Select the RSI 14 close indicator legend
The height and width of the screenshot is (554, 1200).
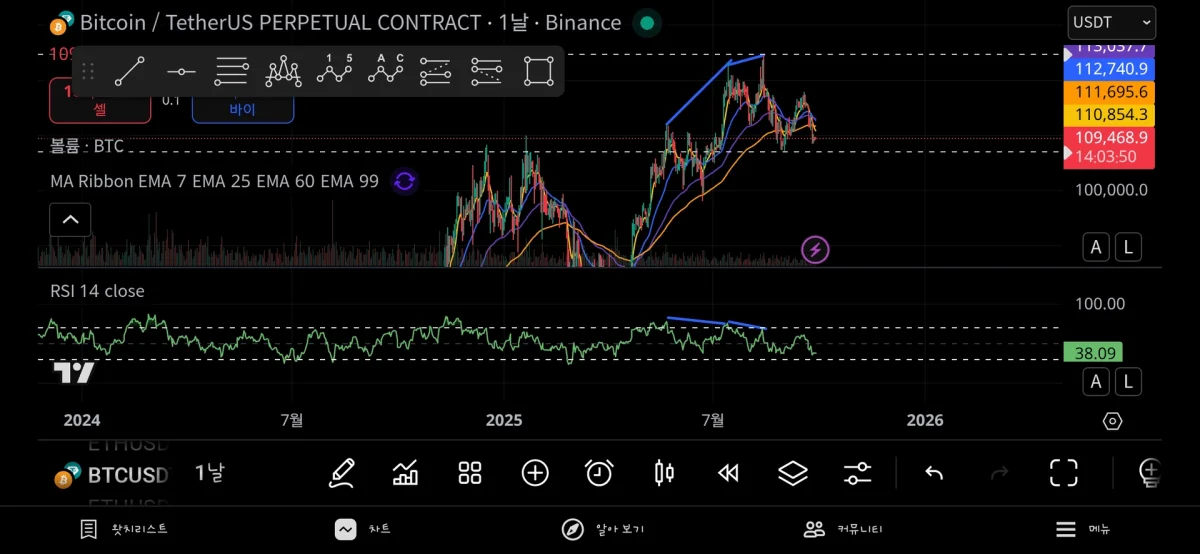pos(97,291)
